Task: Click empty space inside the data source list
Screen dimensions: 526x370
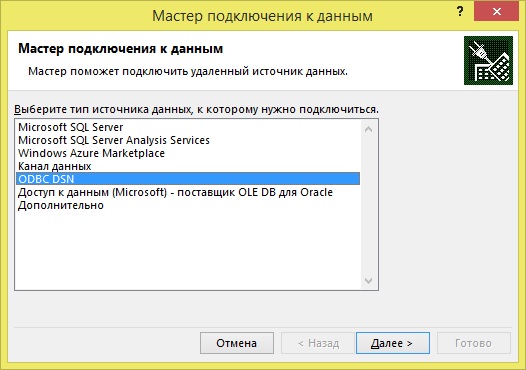Action: [188, 250]
